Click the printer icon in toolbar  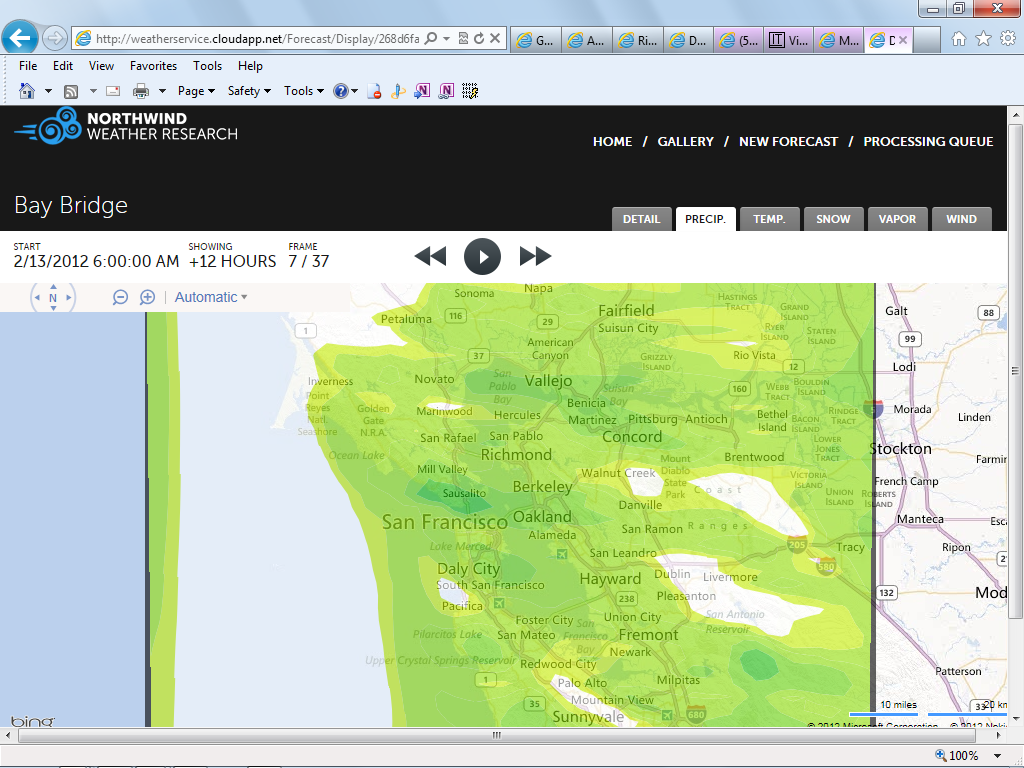pos(141,91)
